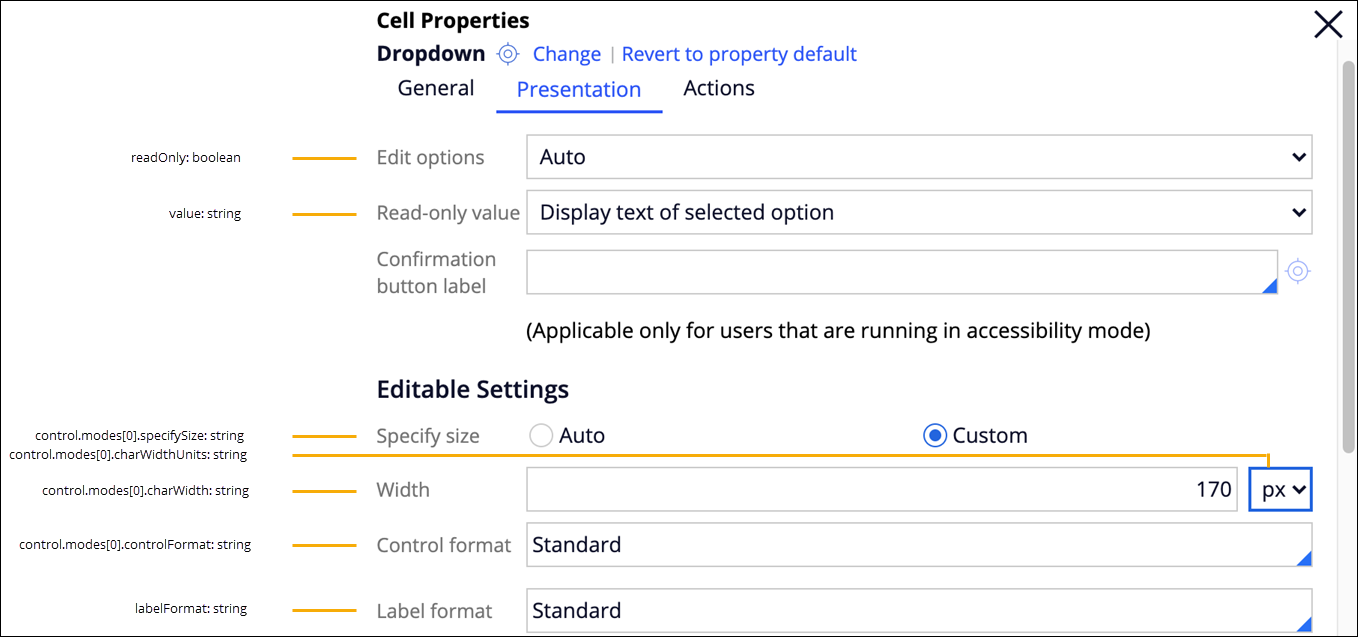Click blue corner triangle in Label format field
The height and width of the screenshot is (637, 1358).
(1303, 624)
